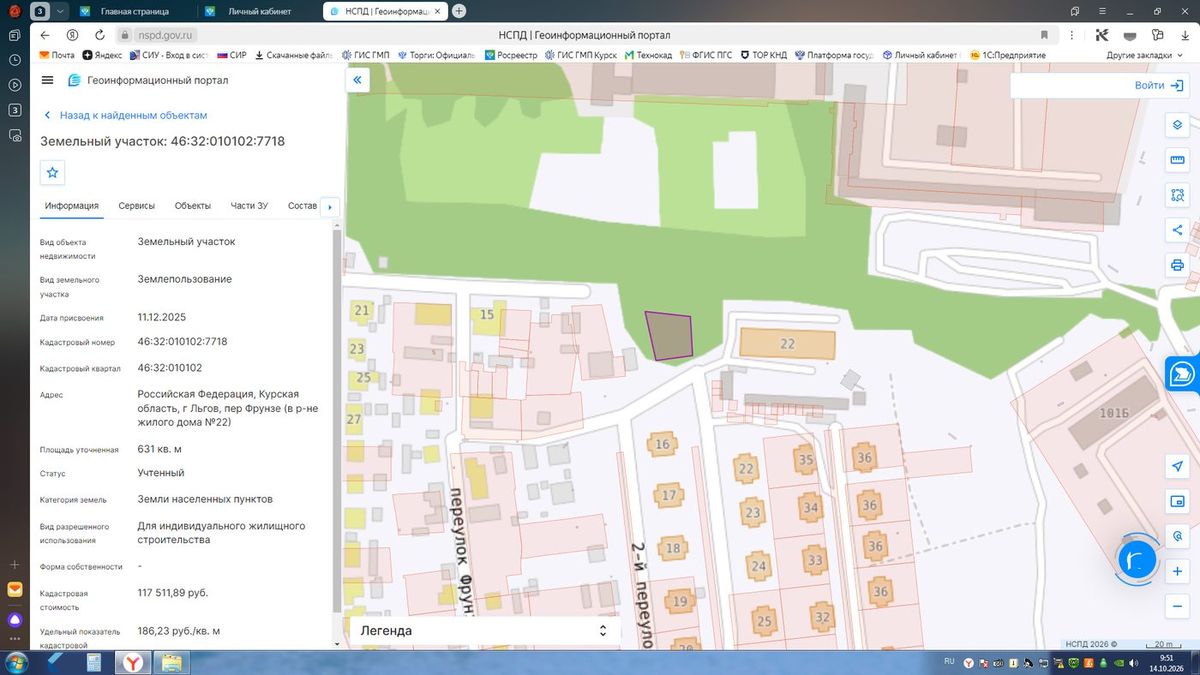Collapse the info side panel with double chevron
The width and height of the screenshot is (1200, 675).
[358, 80]
